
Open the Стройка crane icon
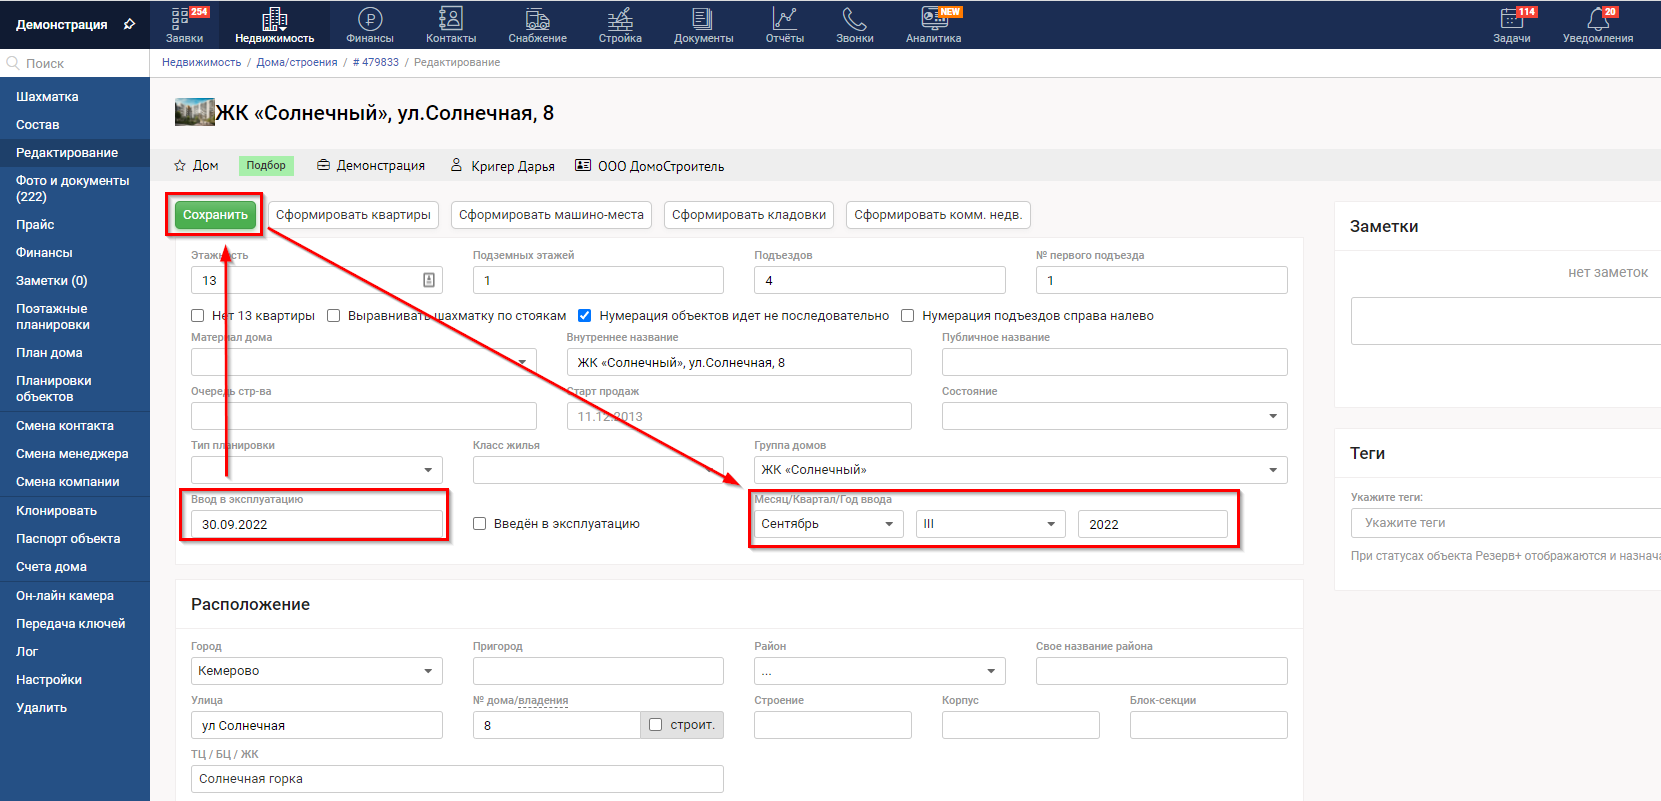click(620, 19)
